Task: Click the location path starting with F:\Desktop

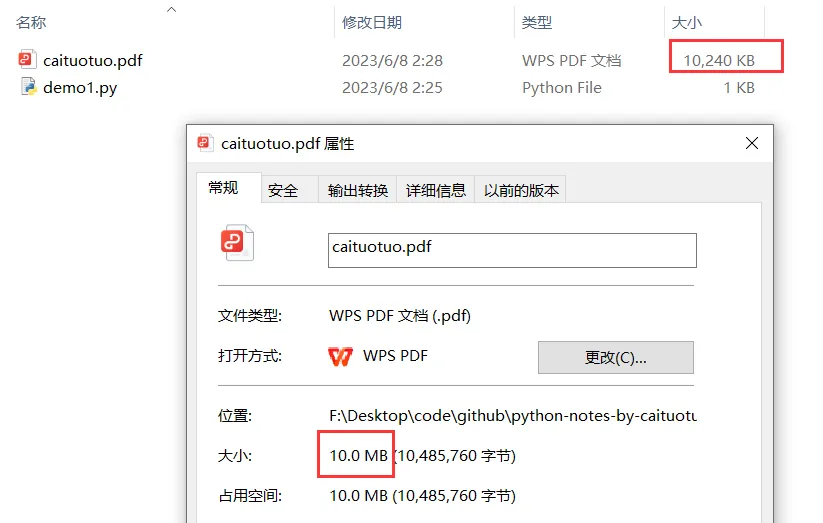Action: click(513, 416)
